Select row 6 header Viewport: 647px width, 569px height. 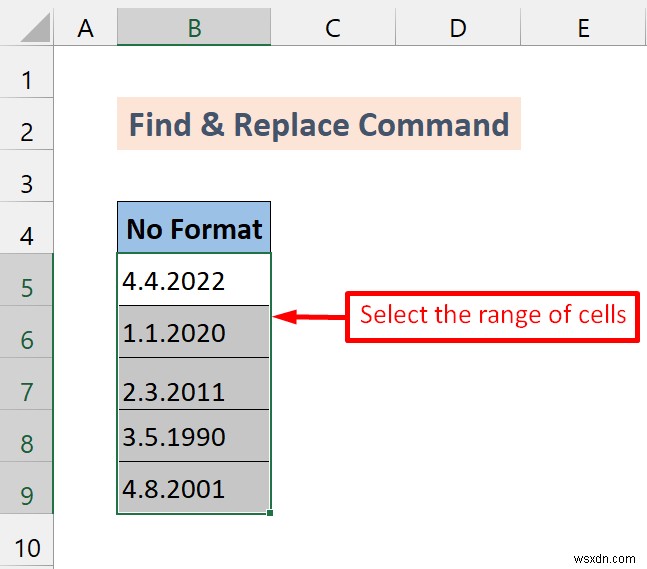[26, 332]
